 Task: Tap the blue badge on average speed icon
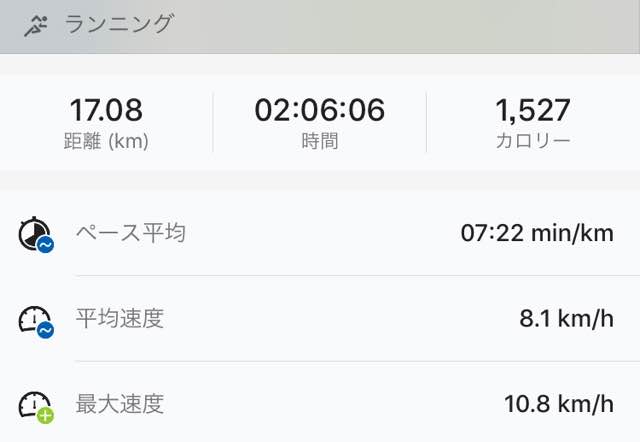point(45,330)
